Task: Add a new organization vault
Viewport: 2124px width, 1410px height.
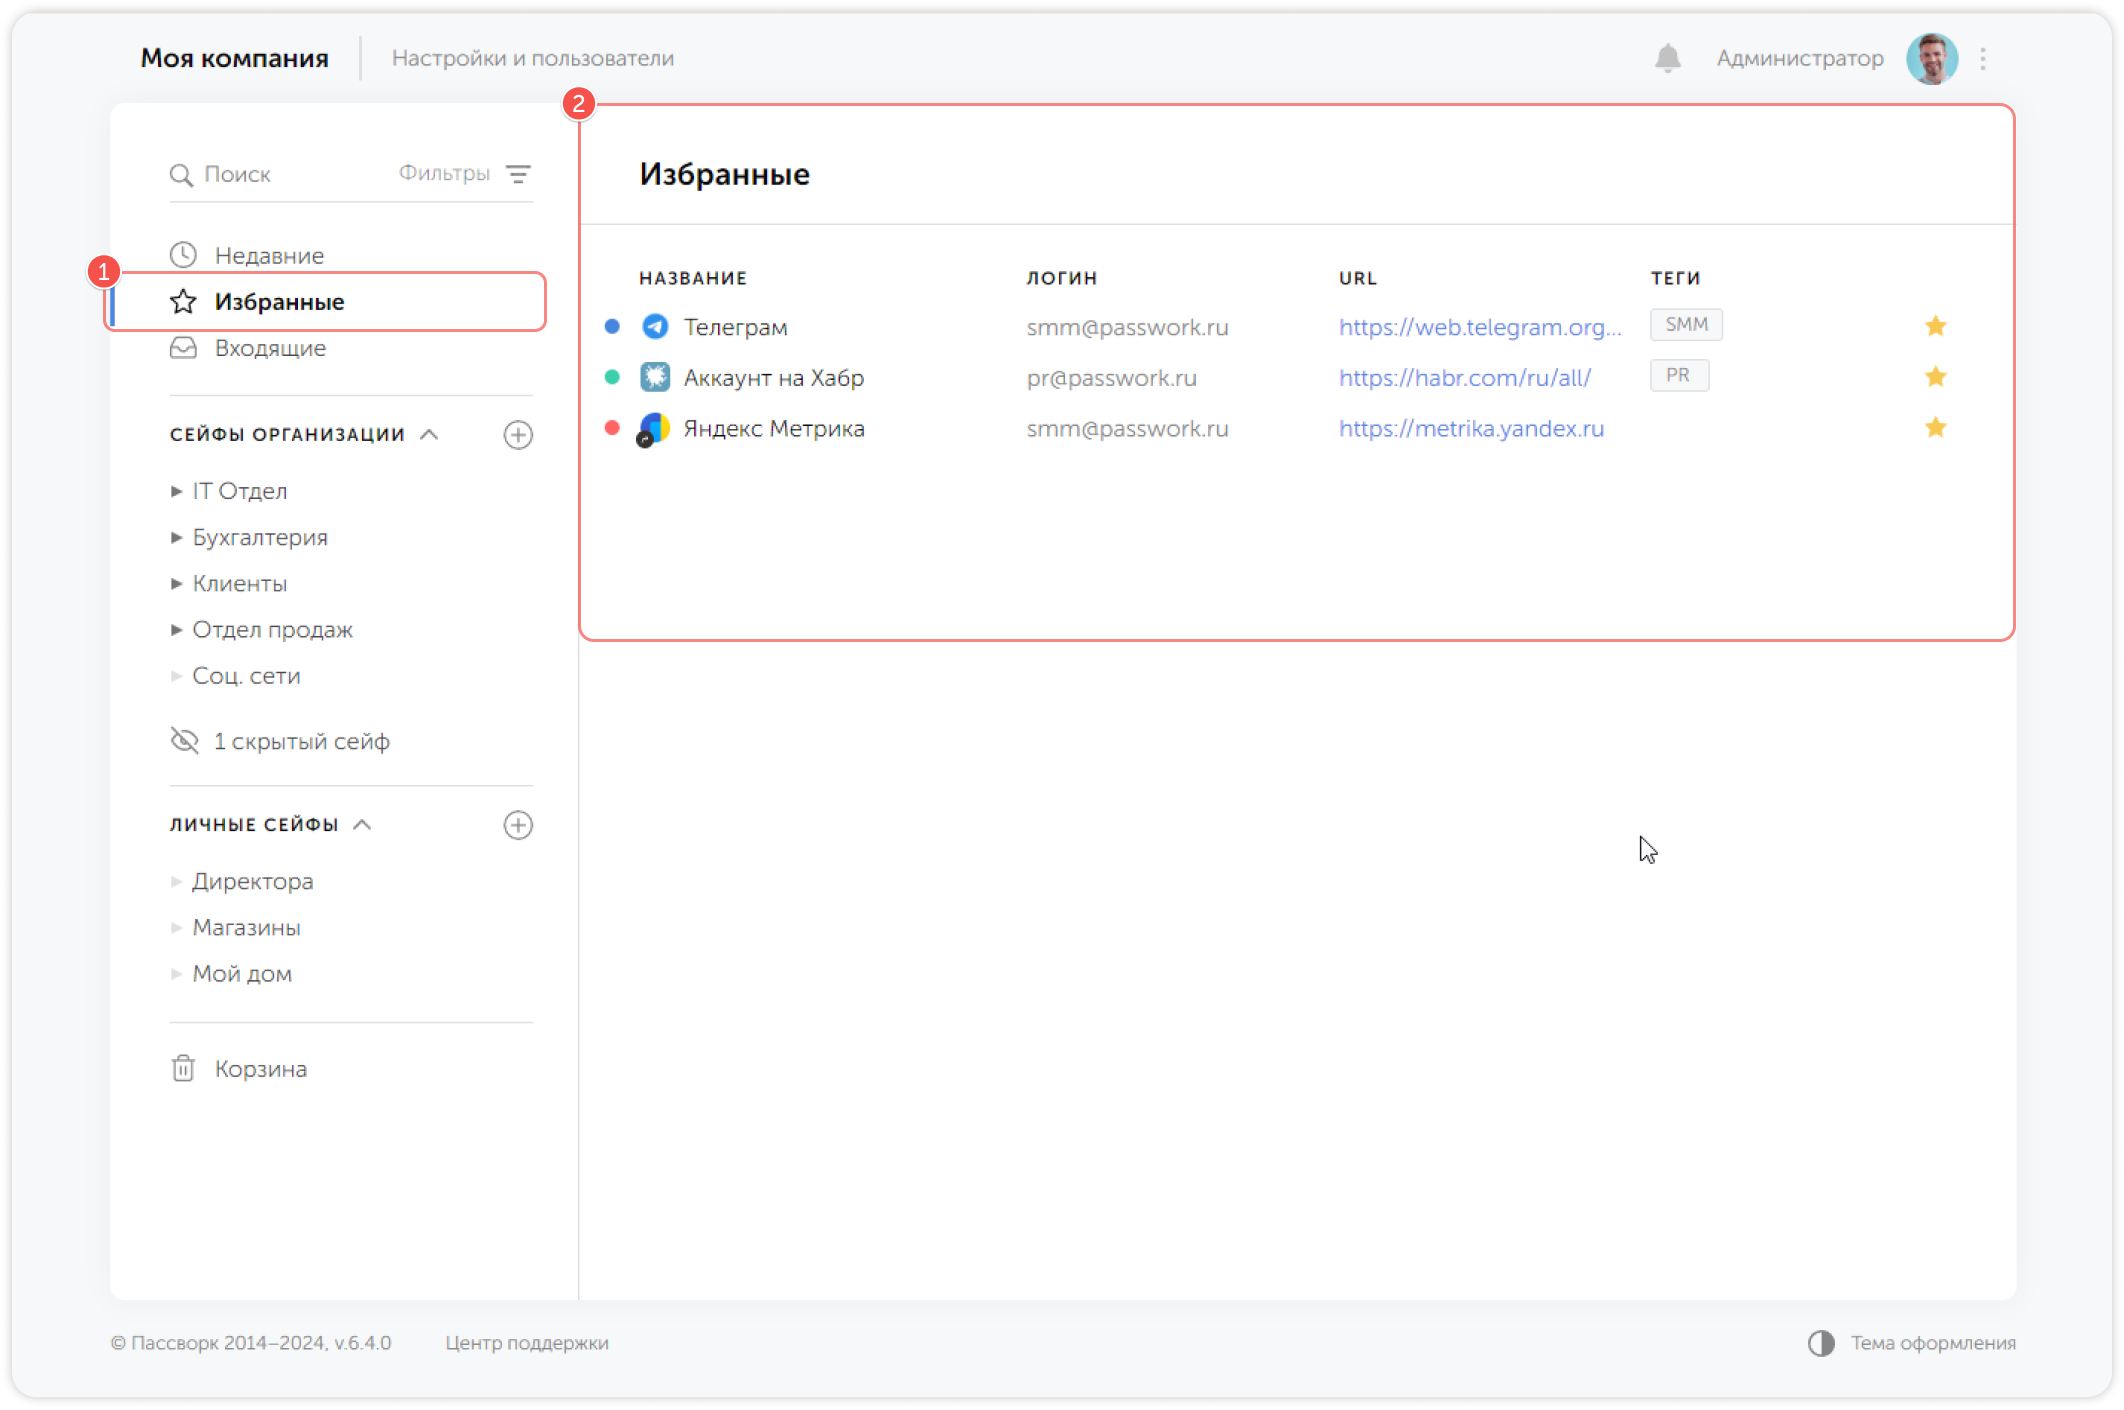Action: [x=518, y=435]
